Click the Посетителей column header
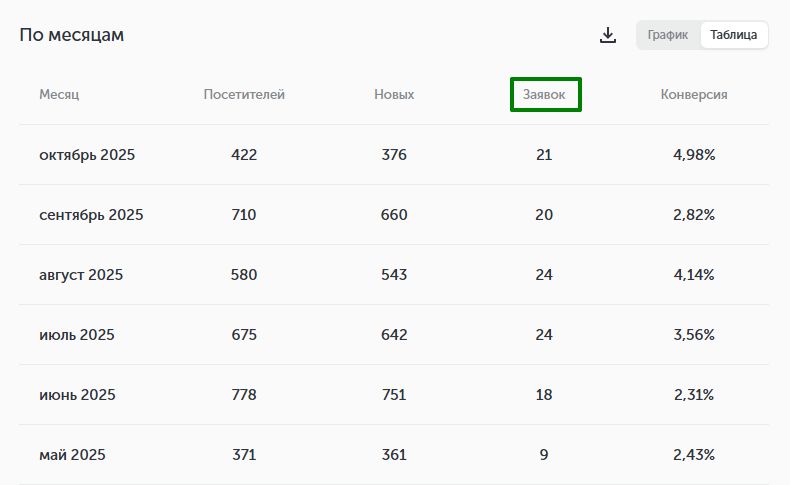 (244, 95)
